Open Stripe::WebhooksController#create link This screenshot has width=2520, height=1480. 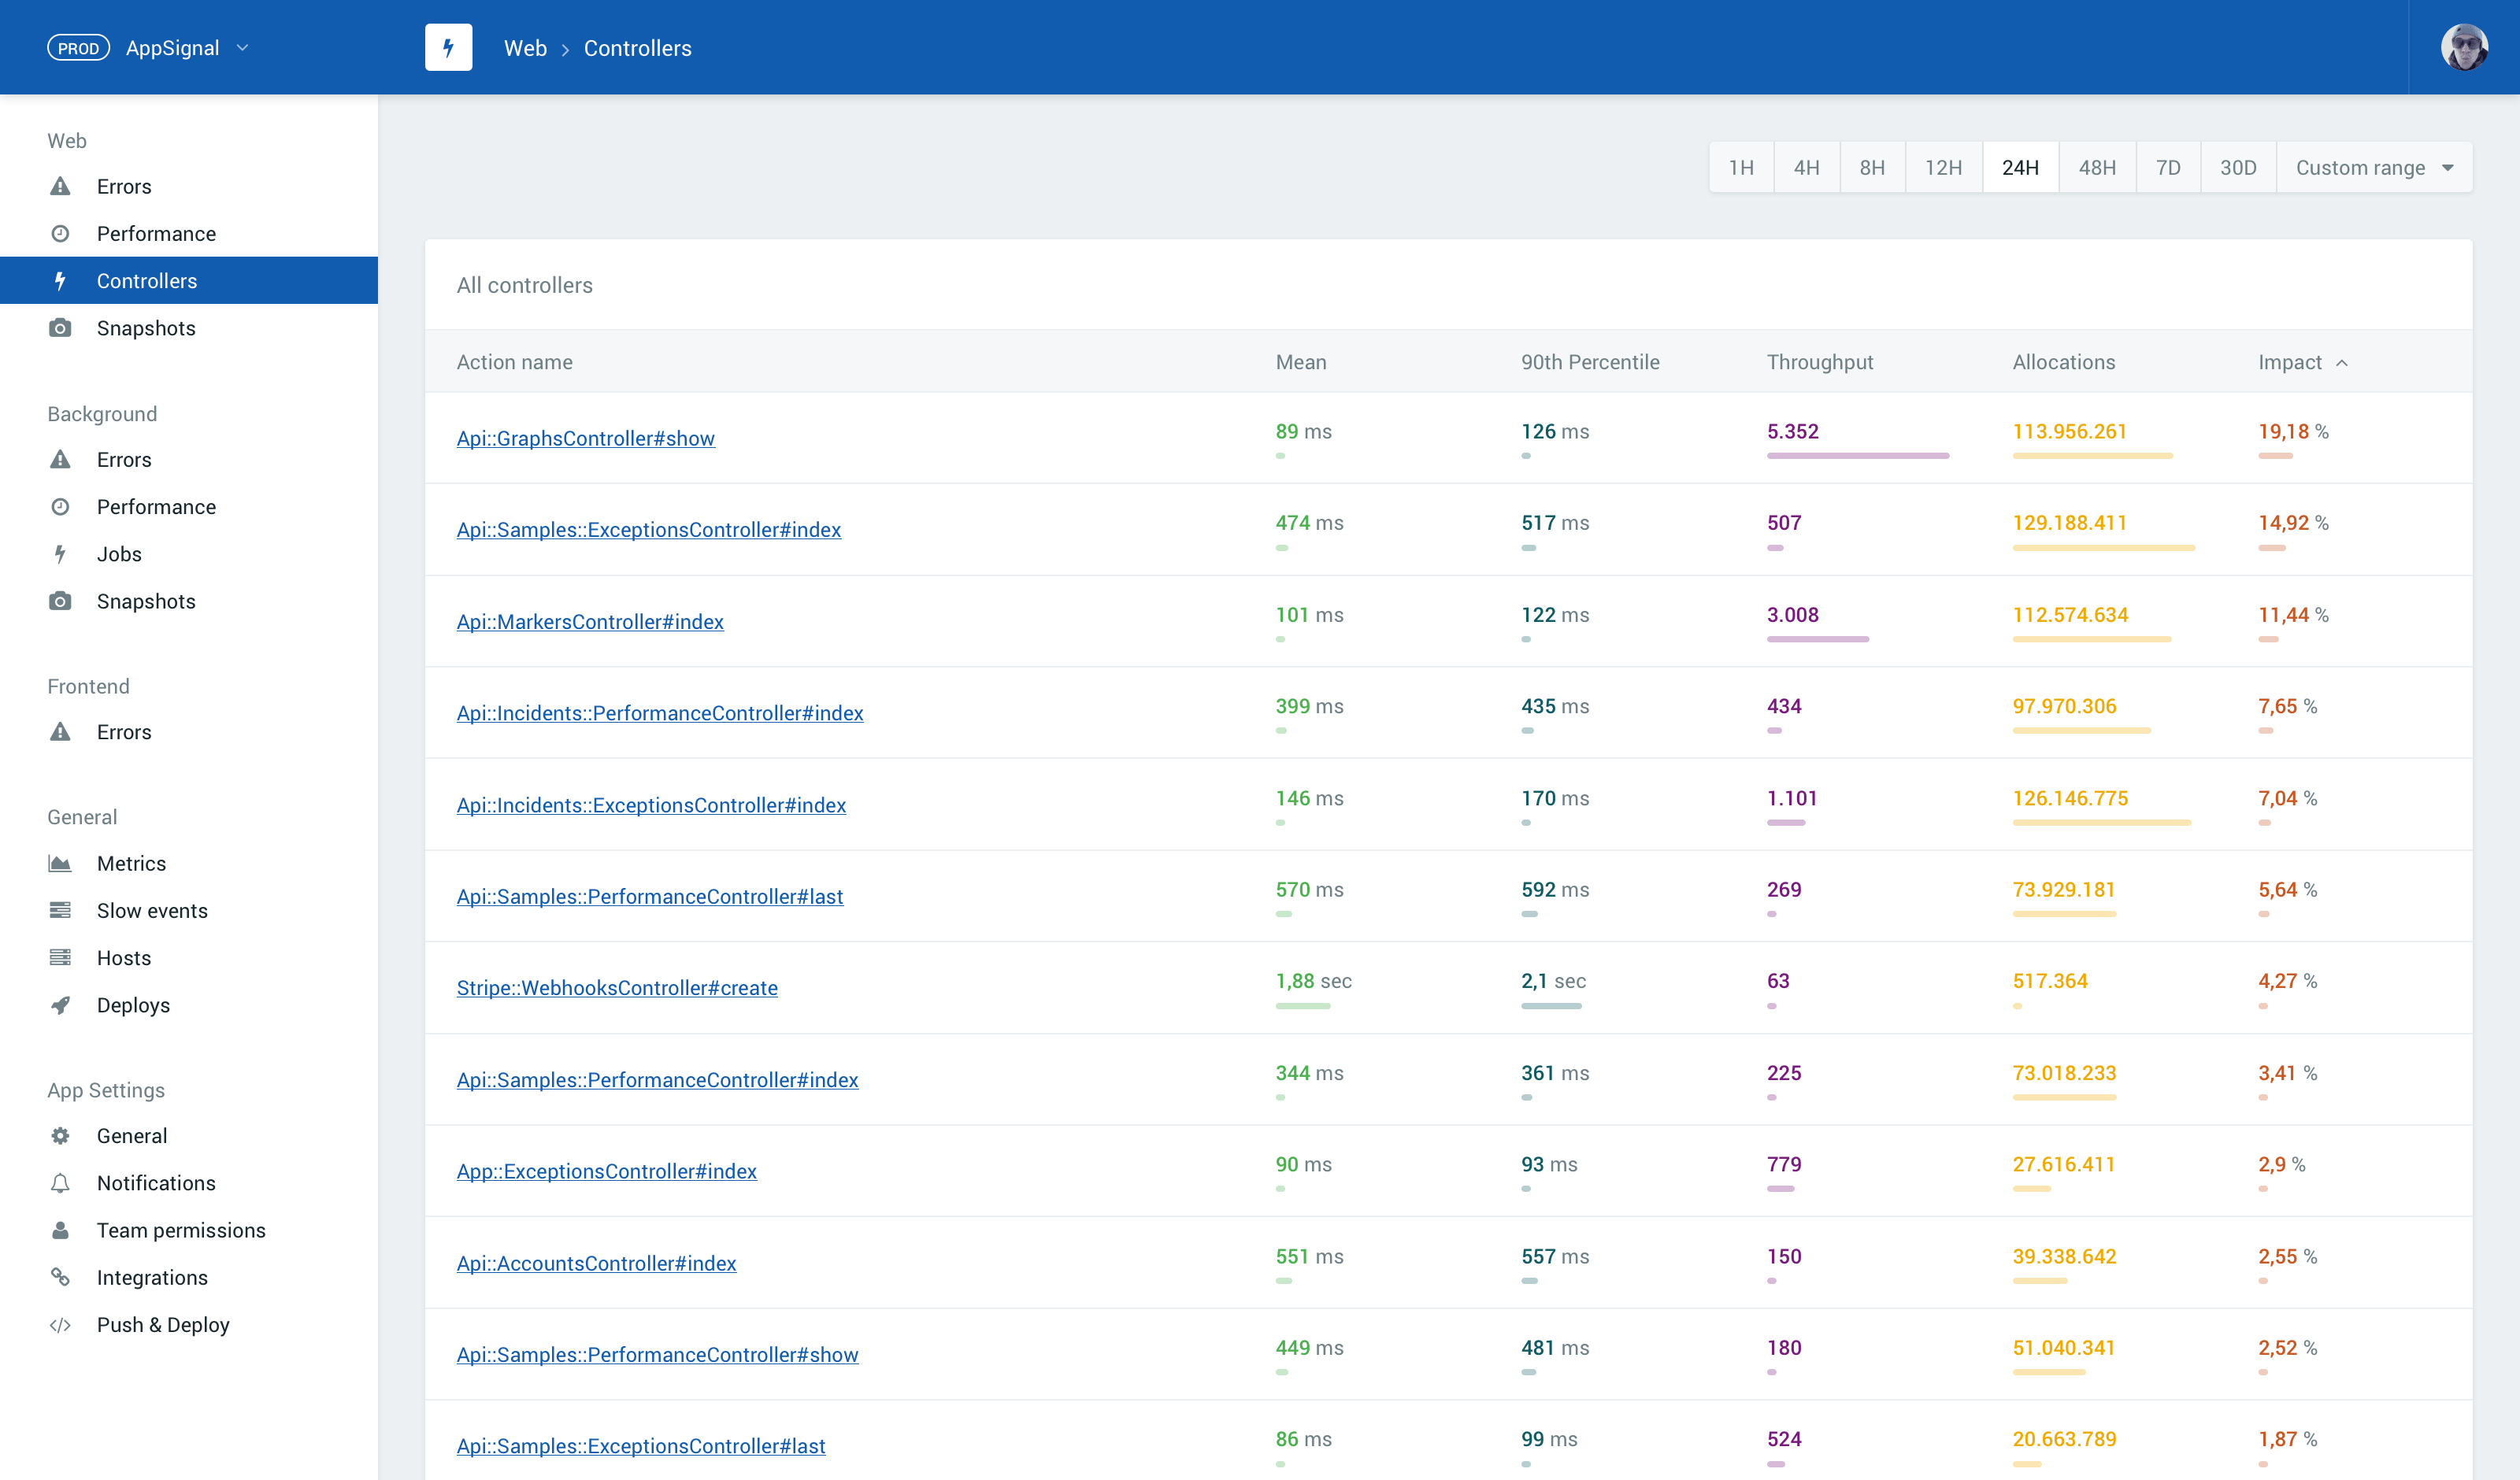[x=616, y=988]
